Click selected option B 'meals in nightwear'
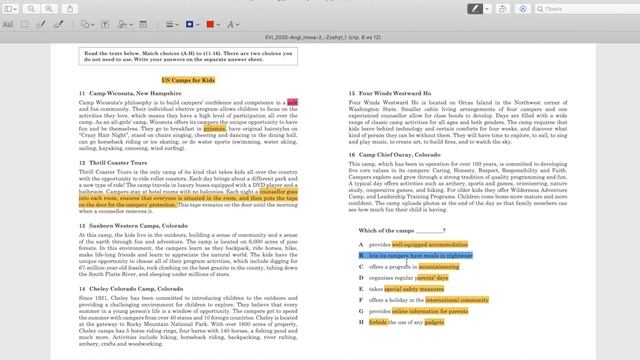This screenshot has height=360, width=640. [x=416, y=256]
